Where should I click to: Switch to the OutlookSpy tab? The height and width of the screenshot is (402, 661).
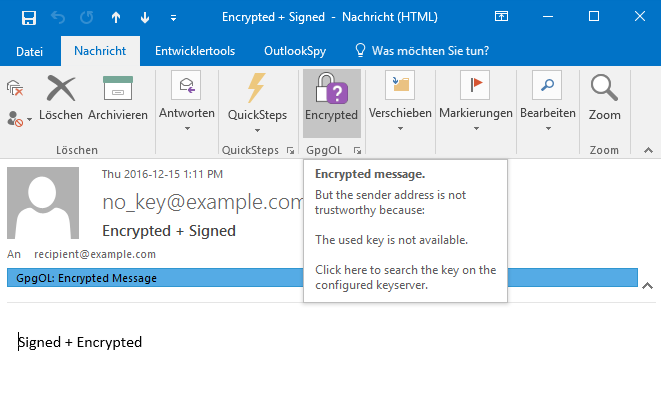pyautogui.click(x=293, y=51)
